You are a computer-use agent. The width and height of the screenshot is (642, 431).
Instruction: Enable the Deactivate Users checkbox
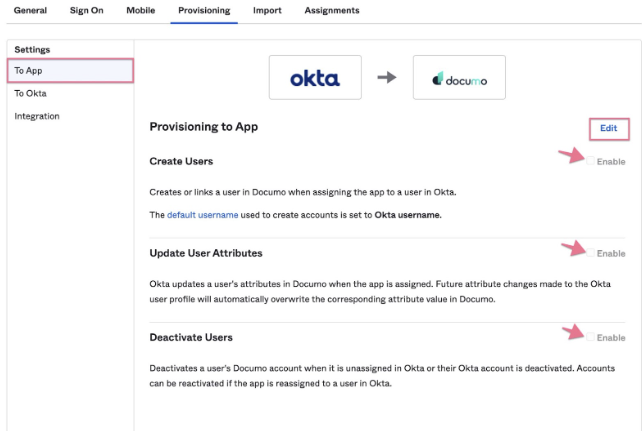pos(591,337)
